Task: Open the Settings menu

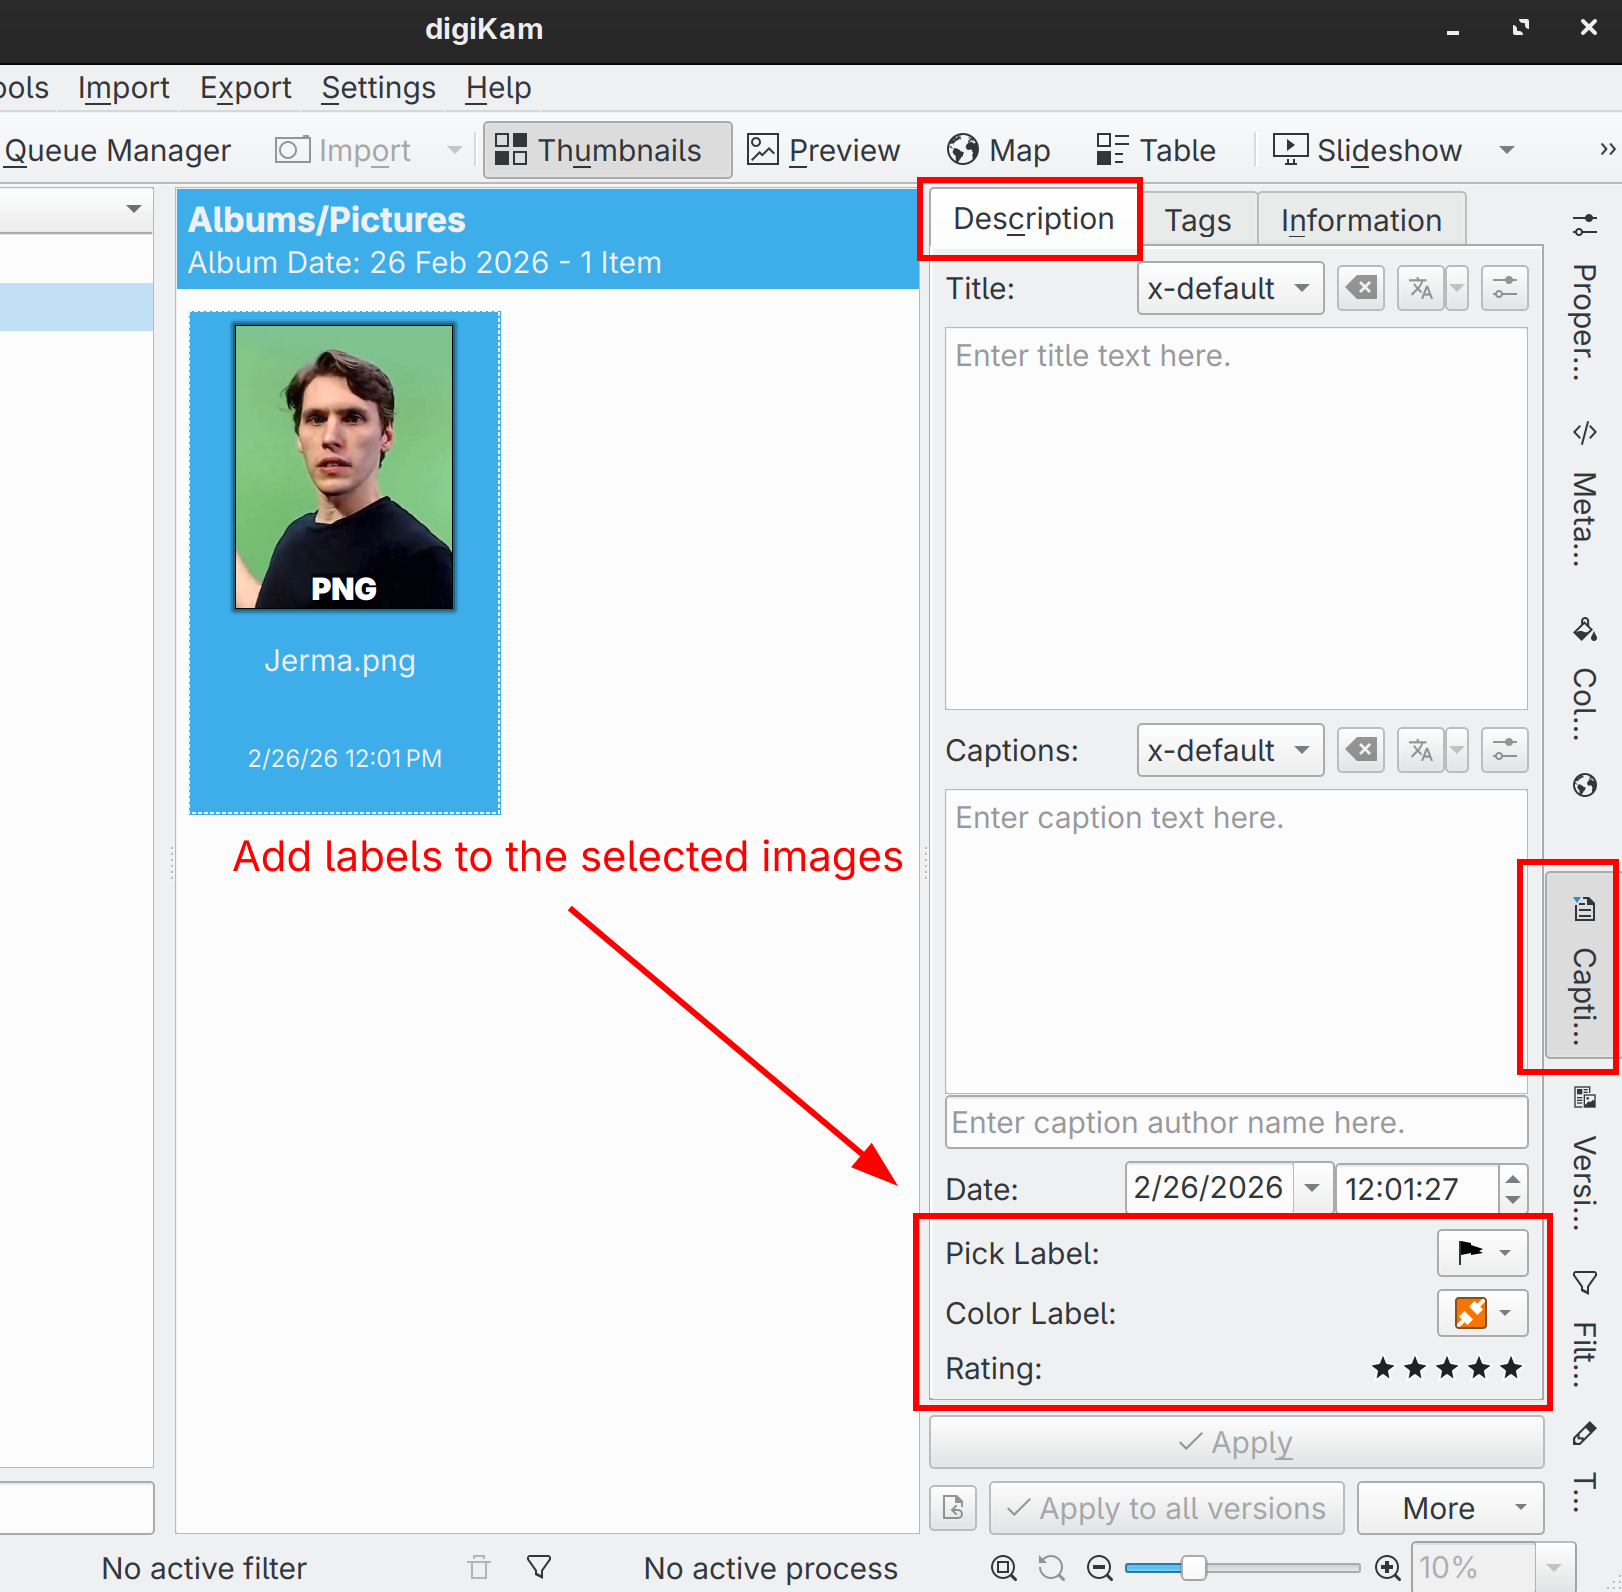Action: click(x=378, y=88)
